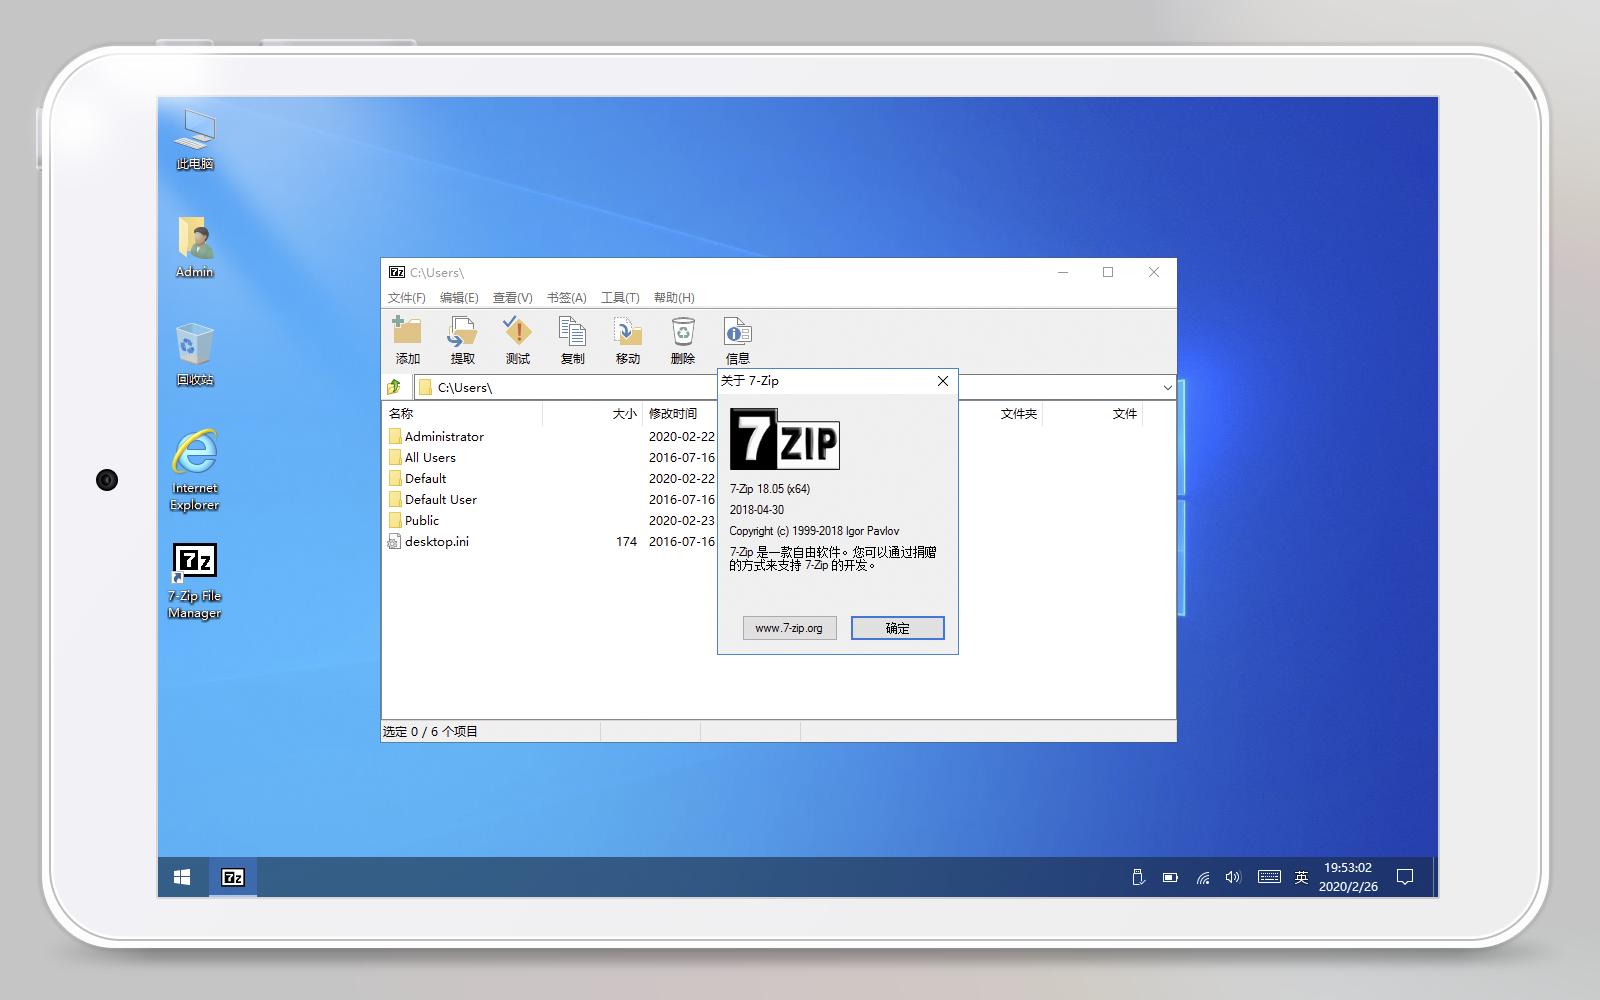The width and height of the screenshot is (1600, 1000).
Task: Click the C:\Users\ address path field
Action: [x=786, y=387]
